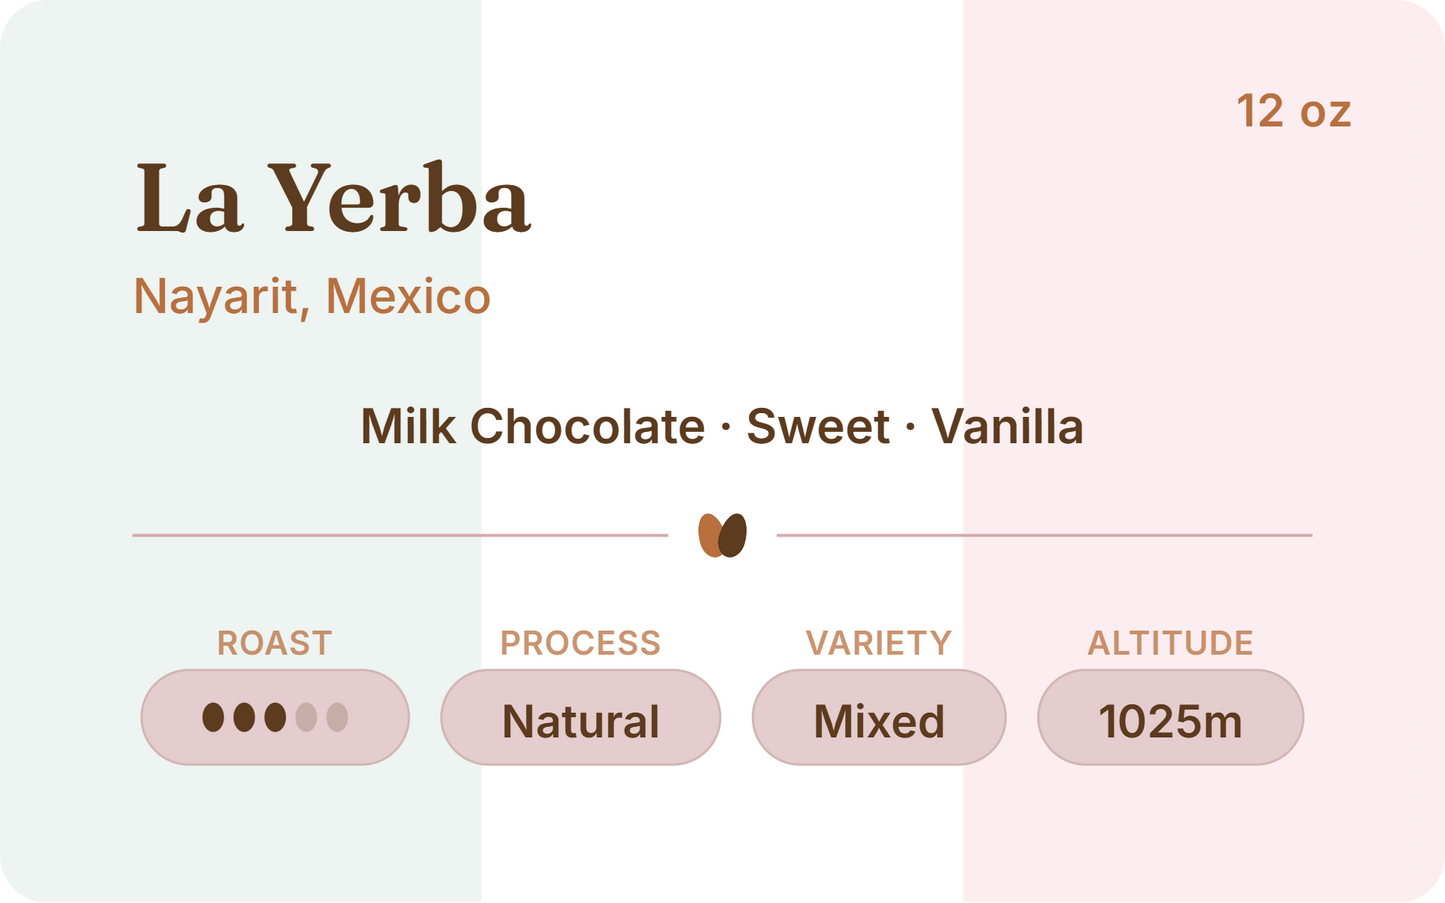This screenshot has height=903, width=1445.
Task: Click the Vanilla tasting note
Action: click(x=1008, y=427)
